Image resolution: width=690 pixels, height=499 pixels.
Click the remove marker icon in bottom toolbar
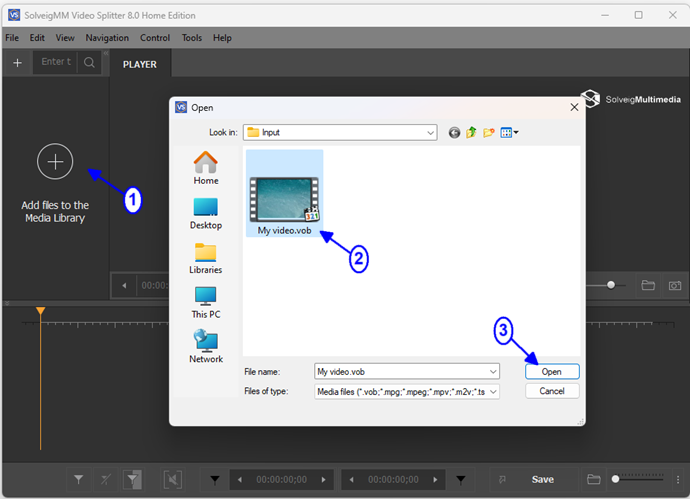(x=106, y=479)
